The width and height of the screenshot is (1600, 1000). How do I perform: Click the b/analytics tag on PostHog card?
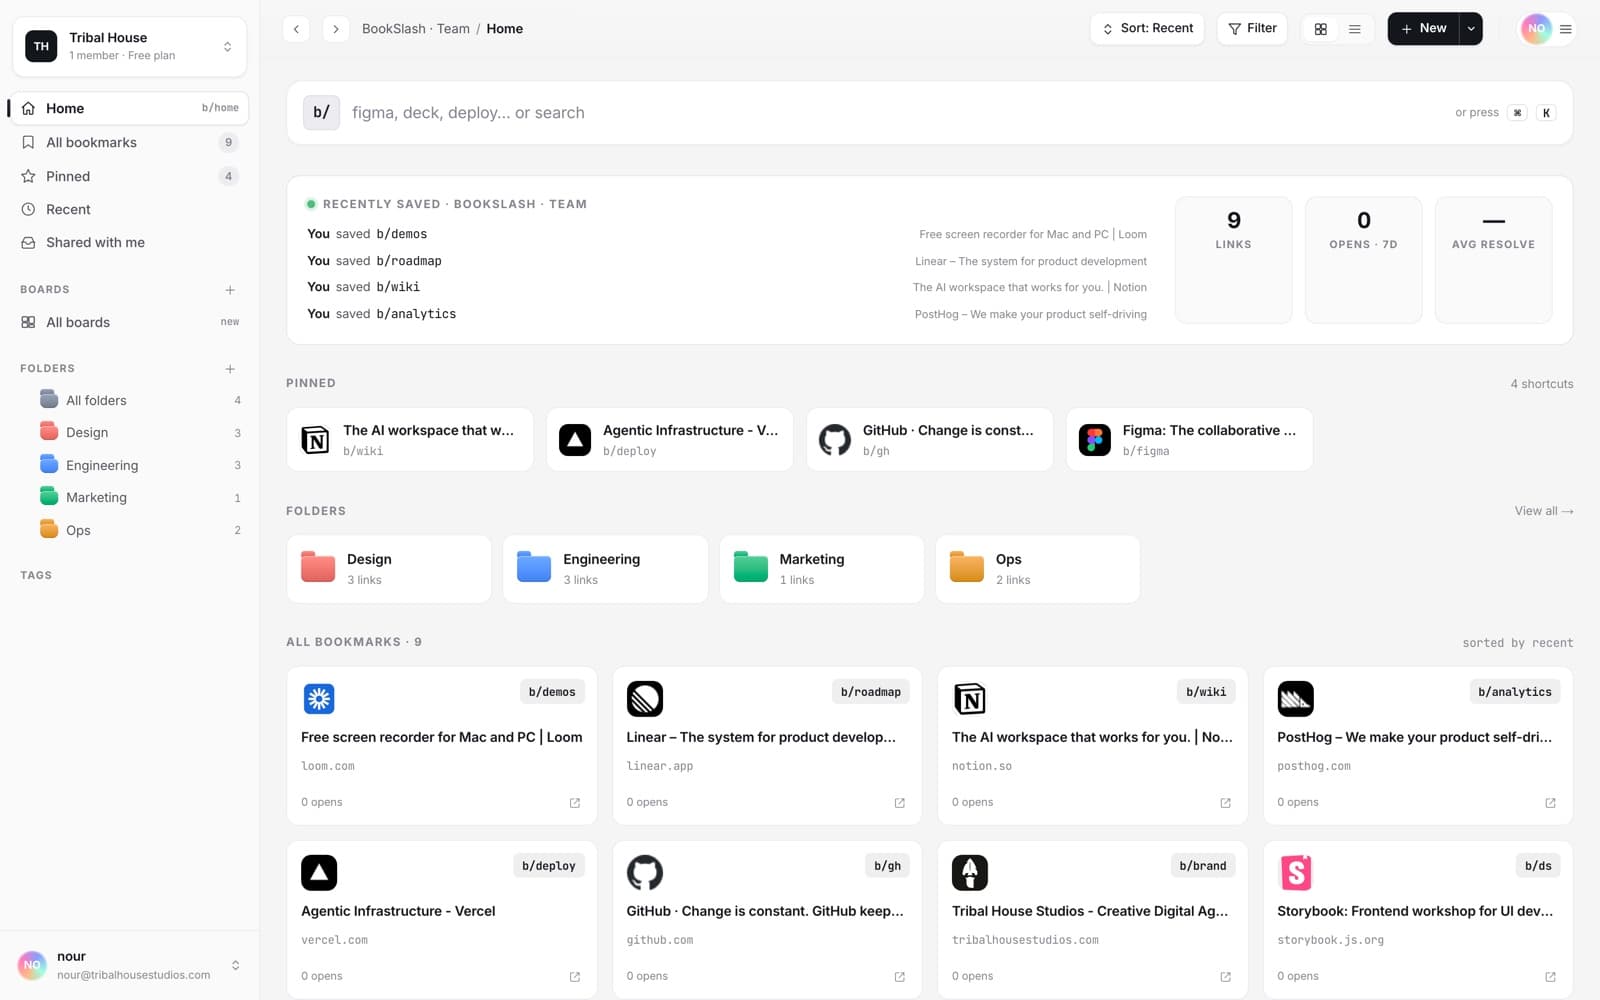pos(1515,692)
